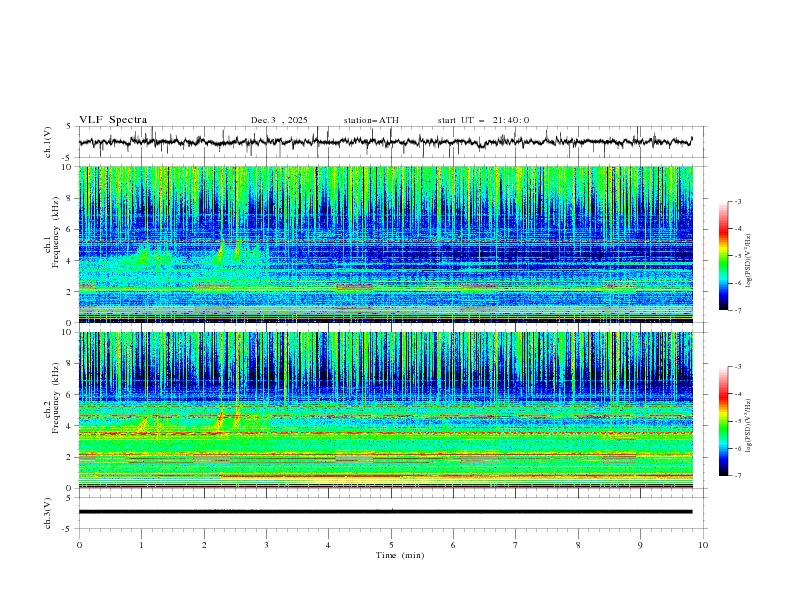Click the ch.2 "Frequency (kHz)" axis label
The image size is (792, 612).
coord(55,398)
